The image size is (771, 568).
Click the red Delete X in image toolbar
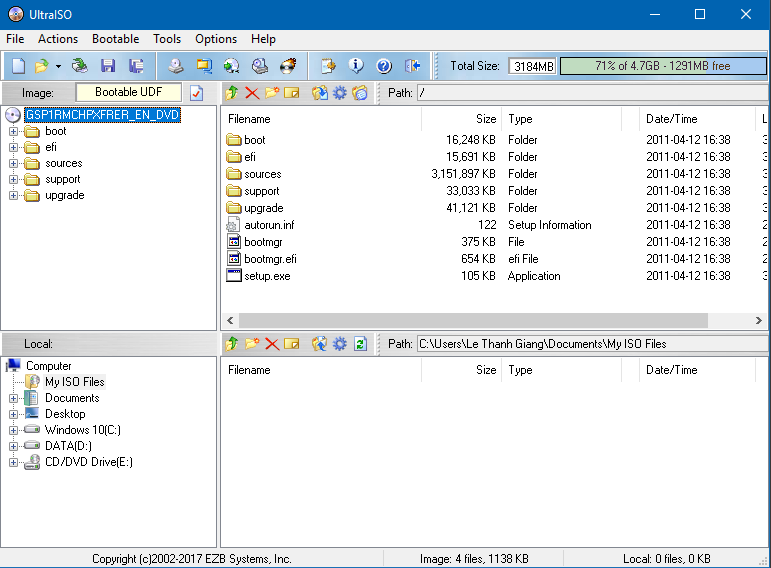(x=252, y=92)
